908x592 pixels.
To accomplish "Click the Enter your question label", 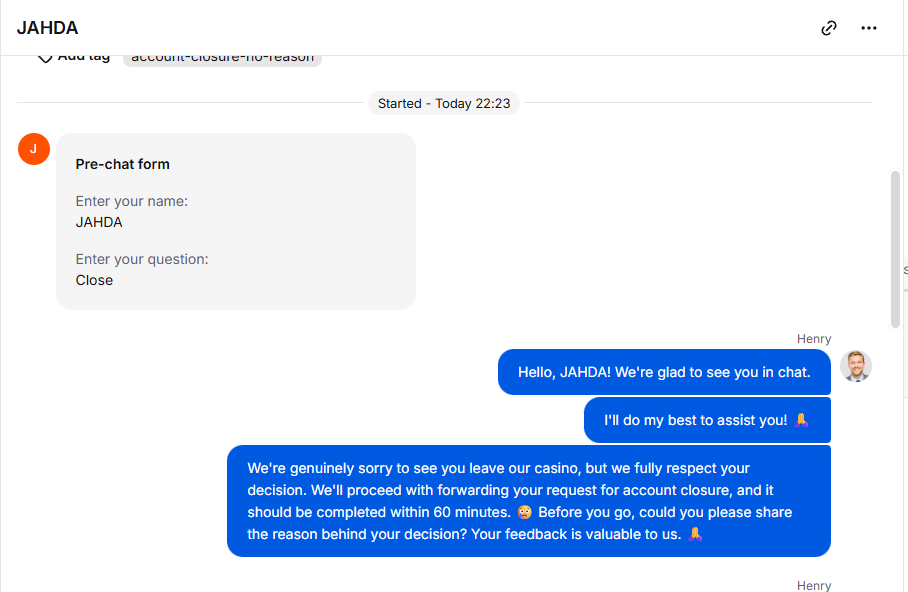I will tap(142, 259).
